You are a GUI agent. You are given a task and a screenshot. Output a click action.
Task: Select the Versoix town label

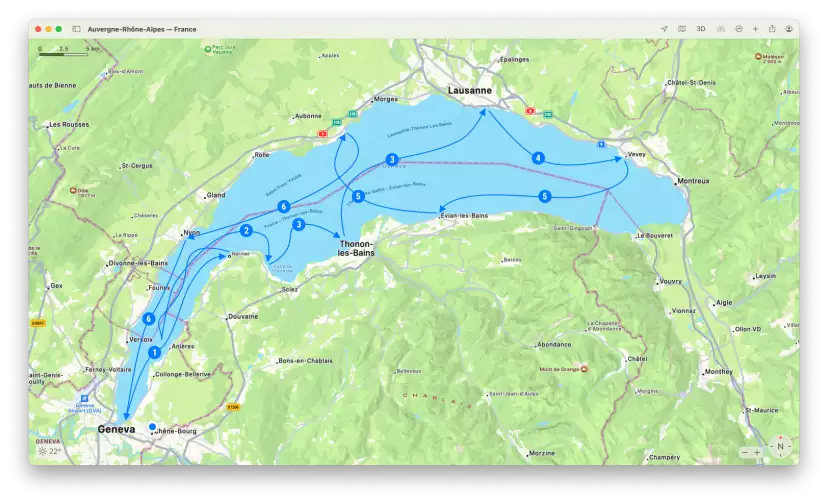[141, 339]
